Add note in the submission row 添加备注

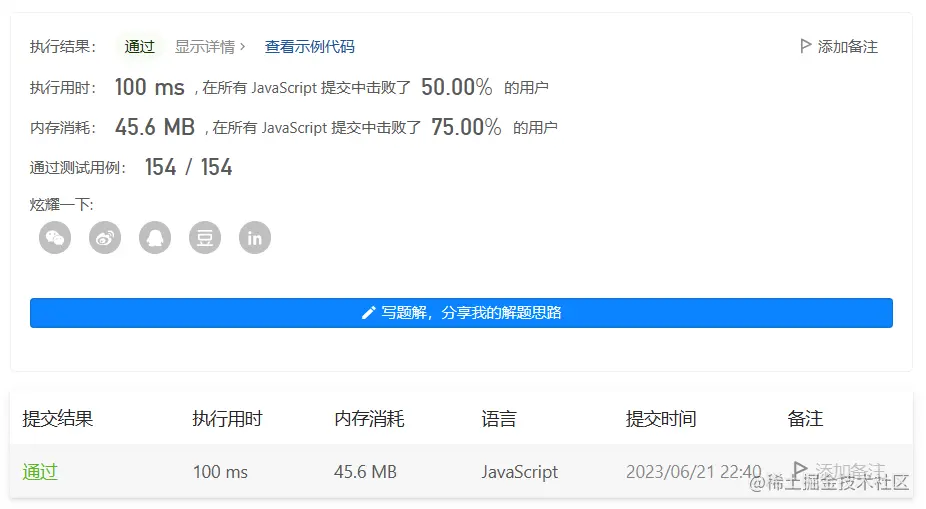[839, 471]
